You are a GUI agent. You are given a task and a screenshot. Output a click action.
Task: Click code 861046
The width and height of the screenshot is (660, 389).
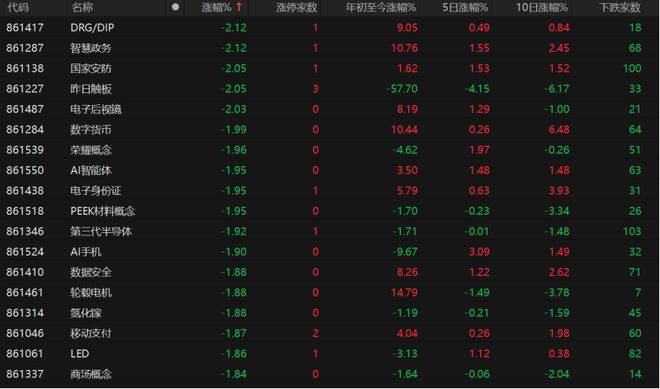coord(25,333)
